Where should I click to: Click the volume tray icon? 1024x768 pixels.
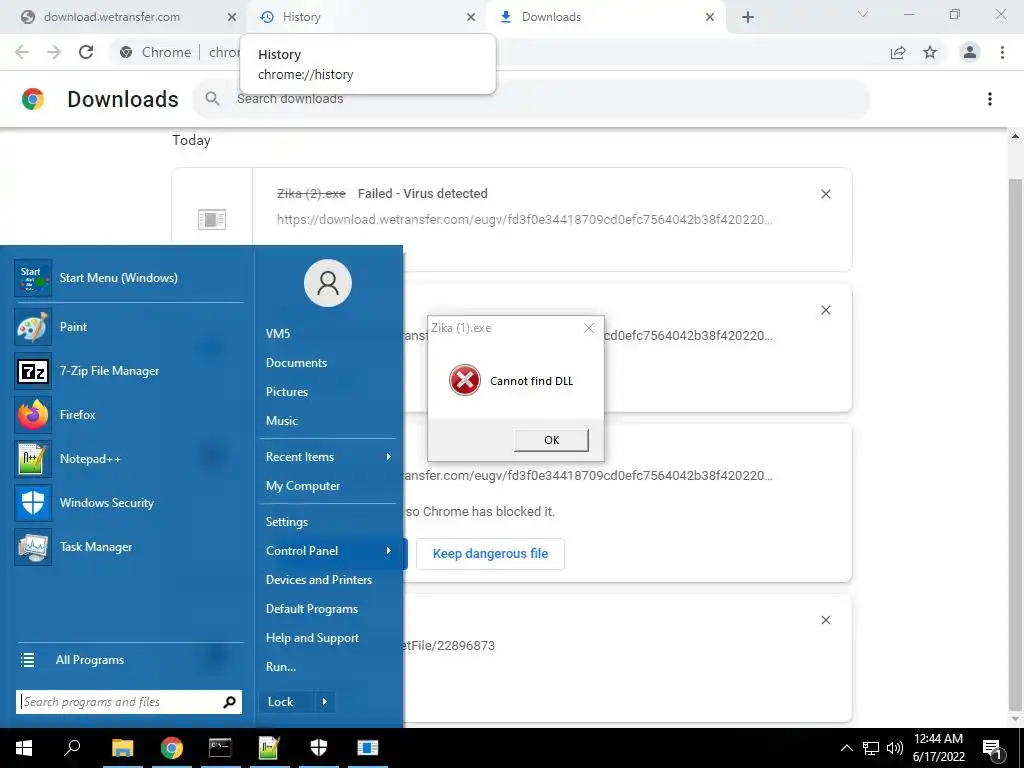[x=895, y=748]
